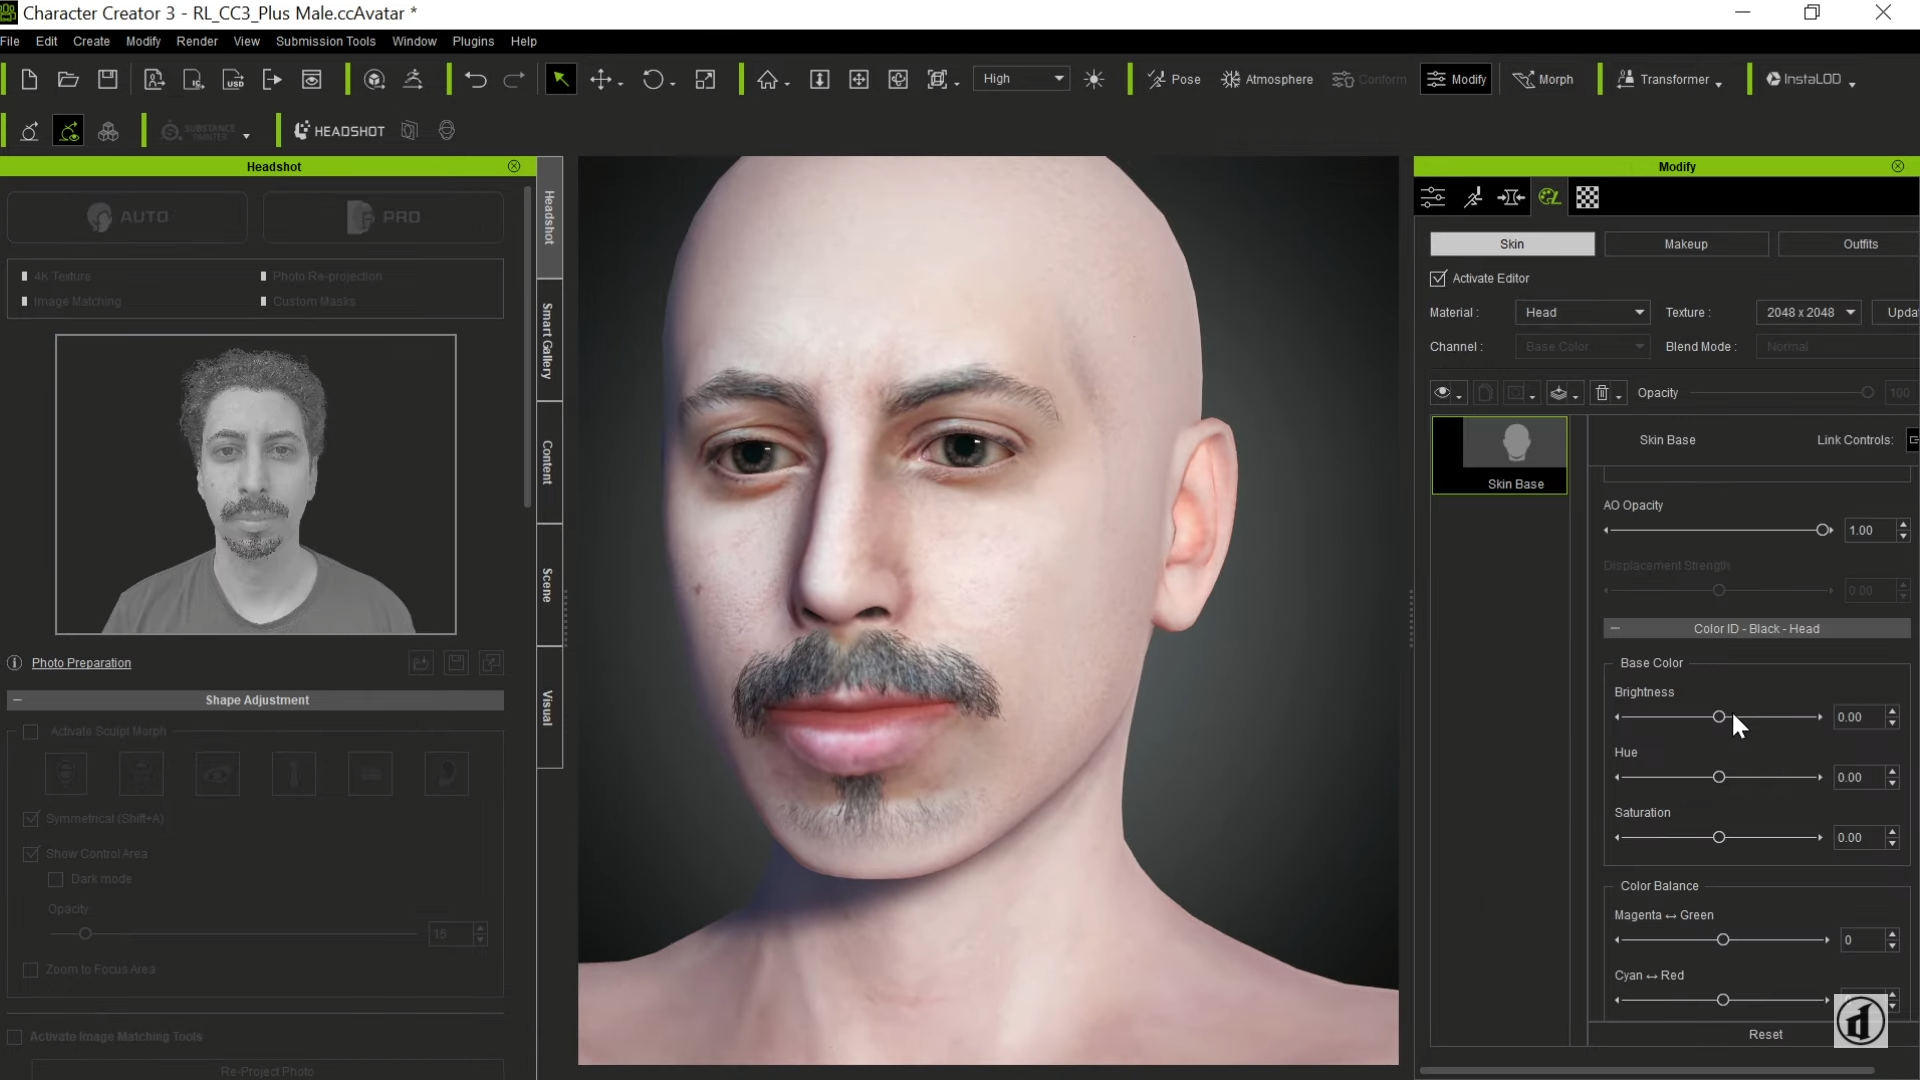Select the Morph tool
This screenshot has width=1920, height=1080.
point(1545,79)
